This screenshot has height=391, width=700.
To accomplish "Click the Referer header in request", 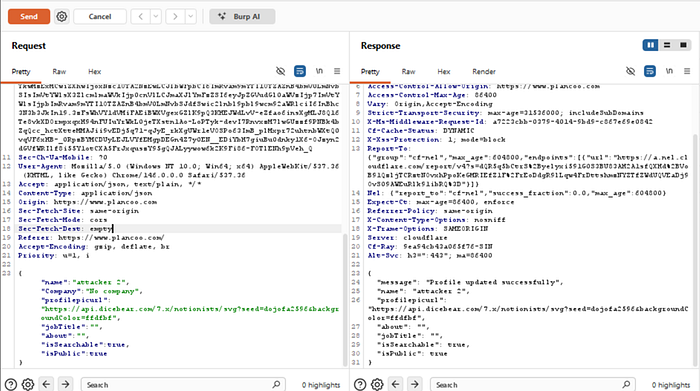I will (91, 237).
